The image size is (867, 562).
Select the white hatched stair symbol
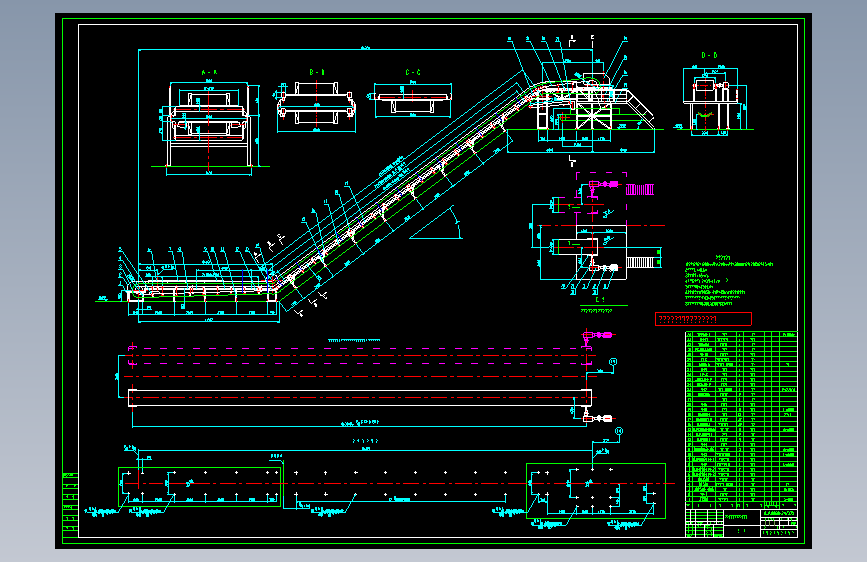point(641,262)
